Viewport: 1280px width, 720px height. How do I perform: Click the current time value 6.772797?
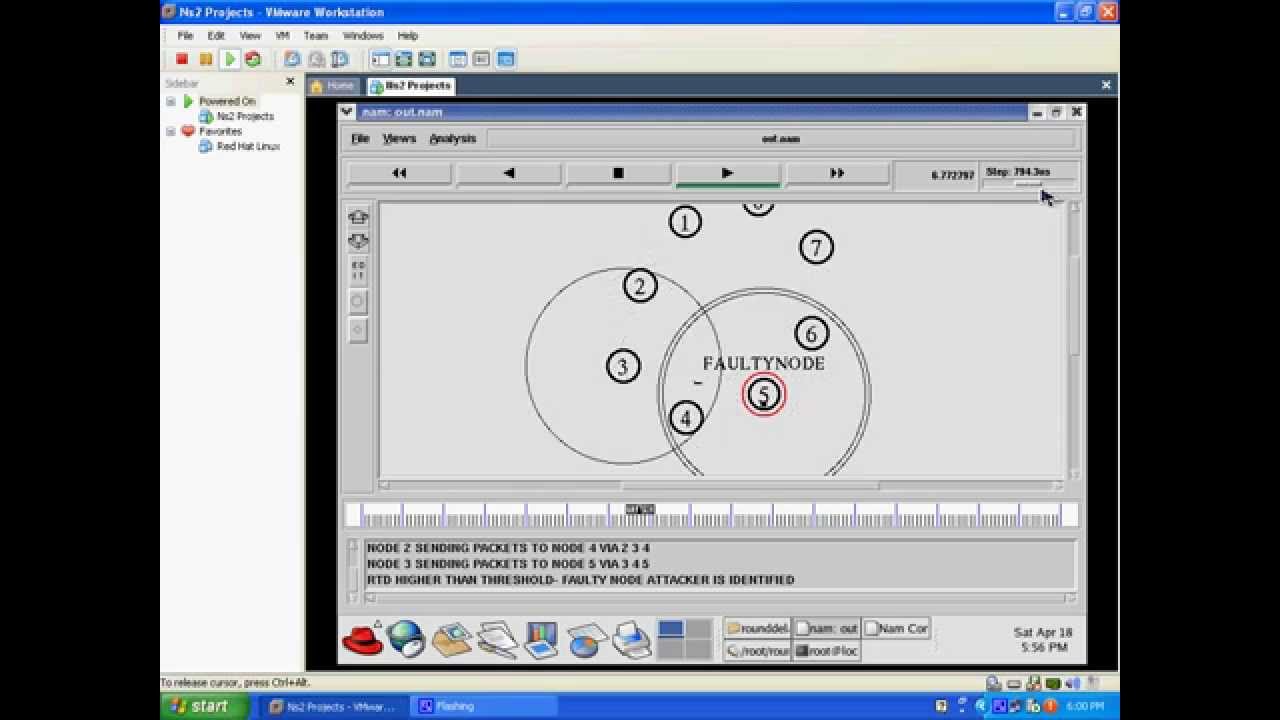pyautogui.click(x=952, y=175)
